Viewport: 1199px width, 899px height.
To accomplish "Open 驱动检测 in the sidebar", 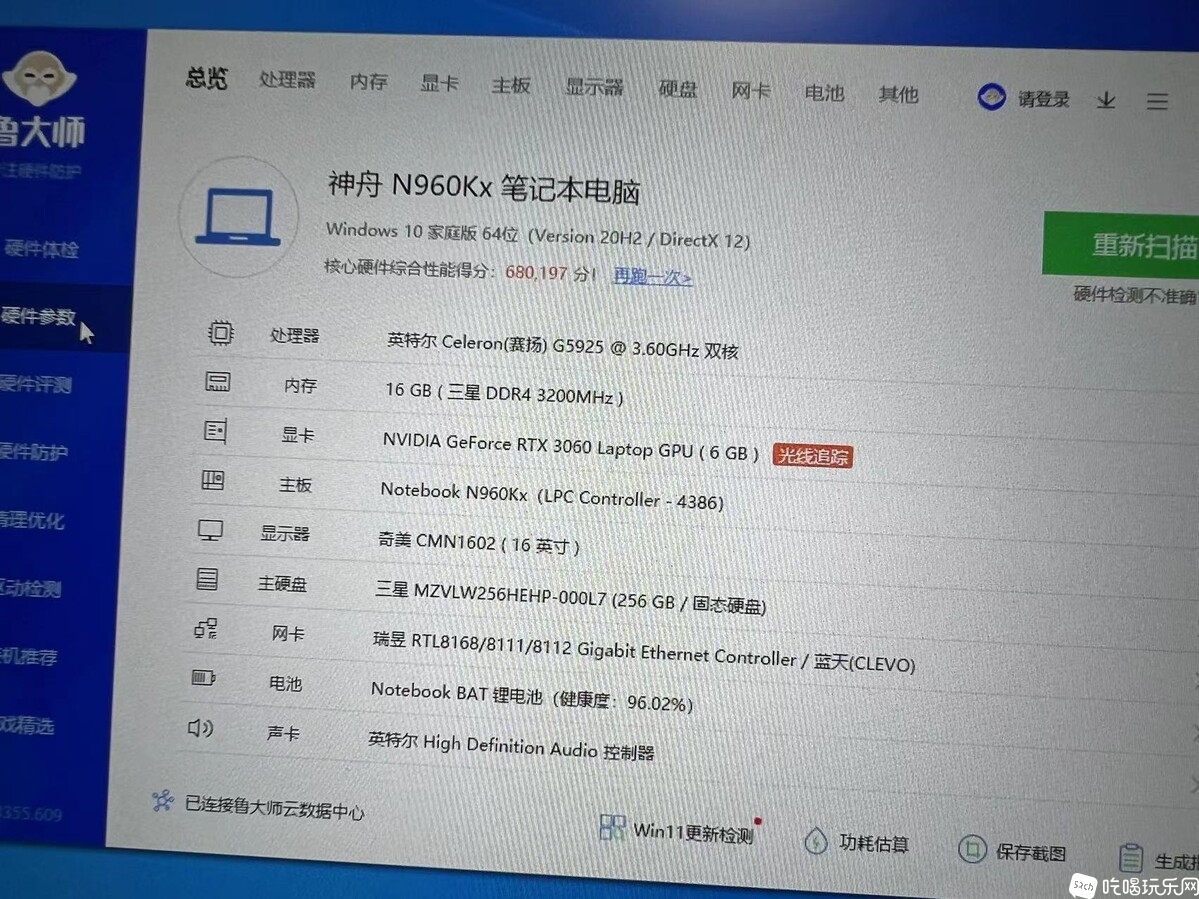I will tap(30, 589).
